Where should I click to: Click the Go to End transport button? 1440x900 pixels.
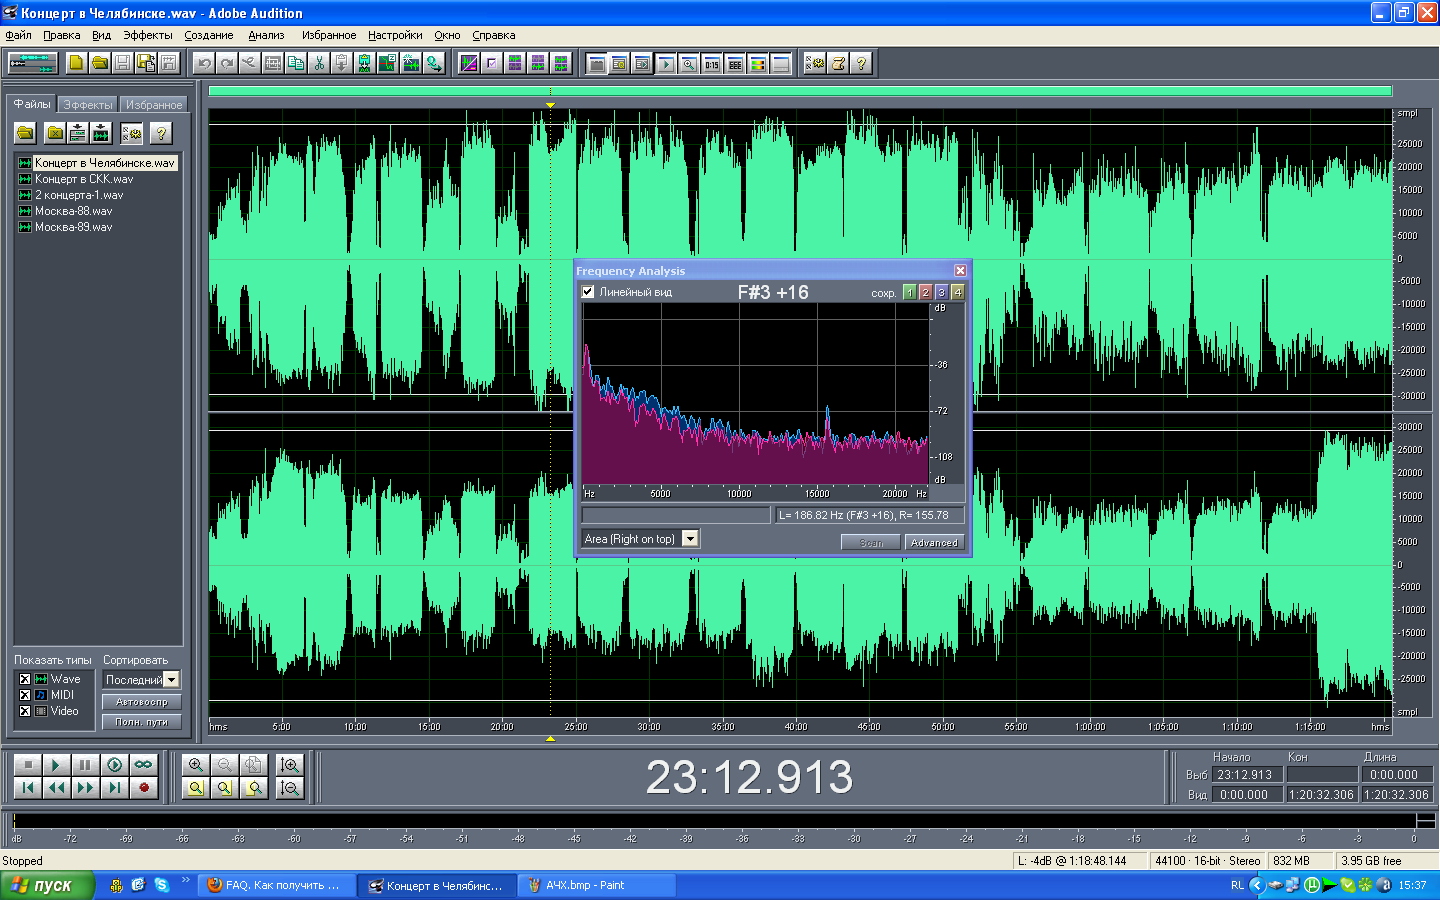(115, 788)
